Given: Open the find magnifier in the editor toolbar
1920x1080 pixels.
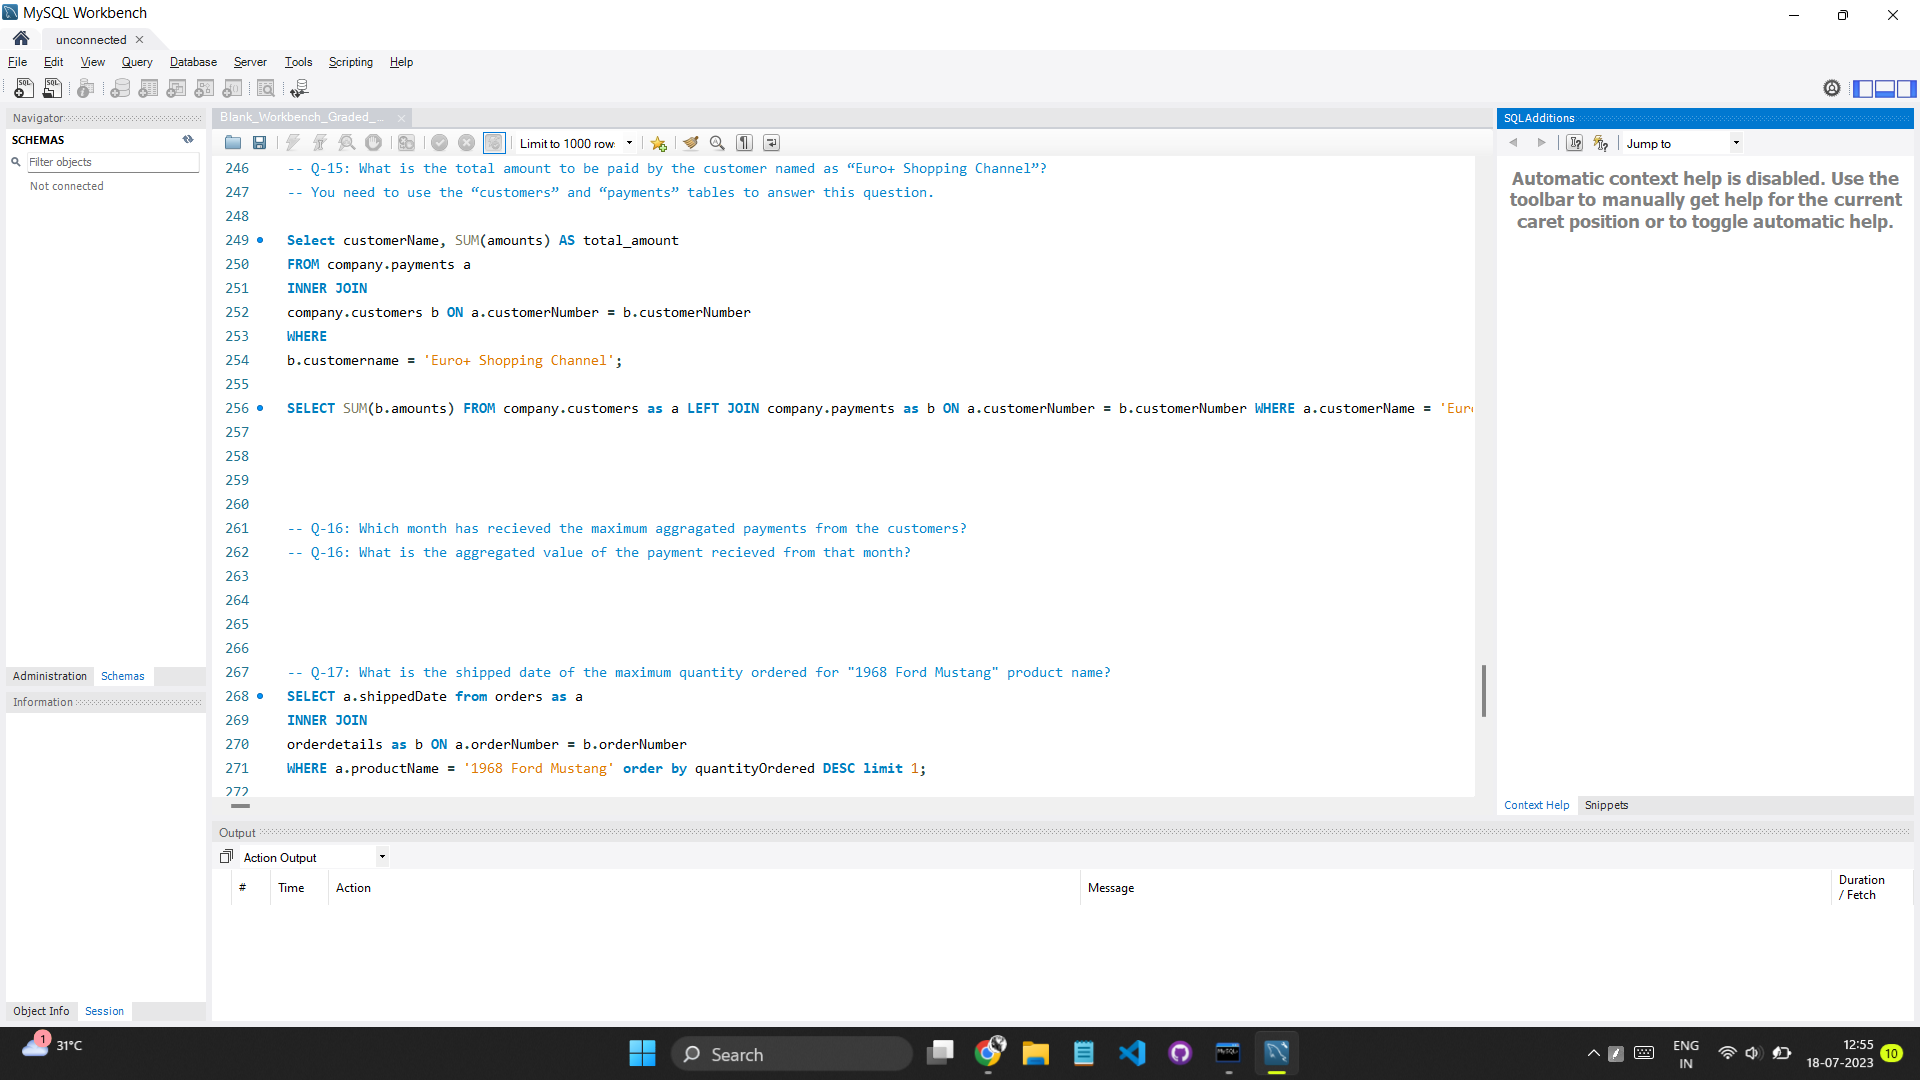Looking at the screenshot, I should (x=717, y=143).
